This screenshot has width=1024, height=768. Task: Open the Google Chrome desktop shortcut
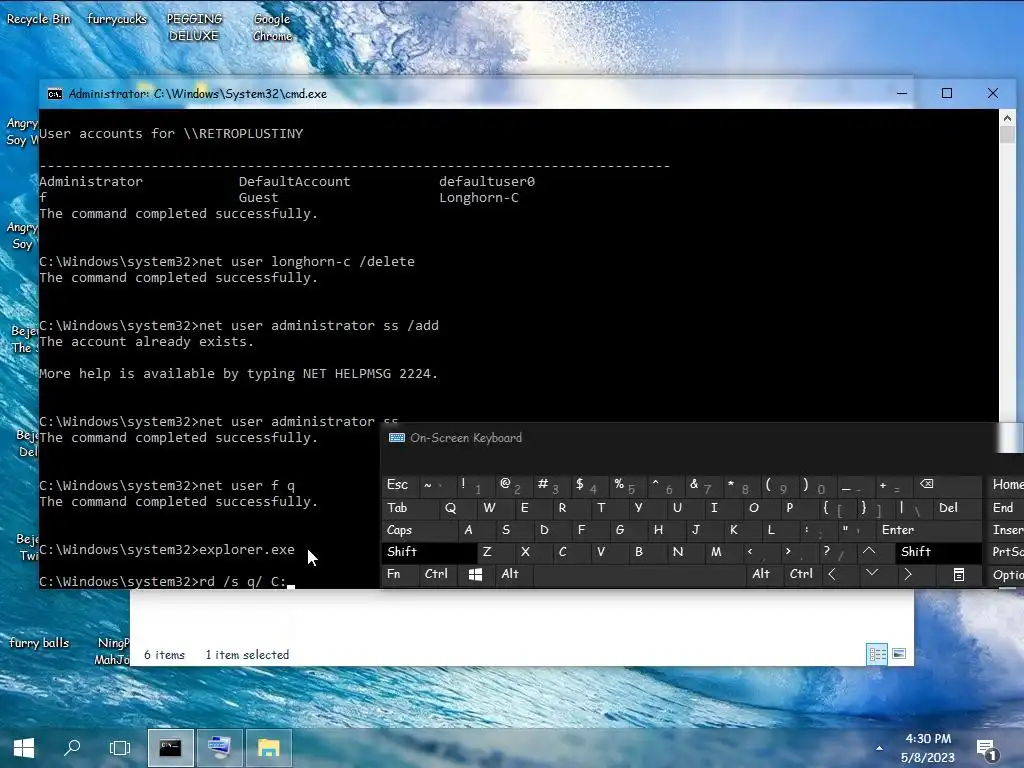tap(272, 27)
